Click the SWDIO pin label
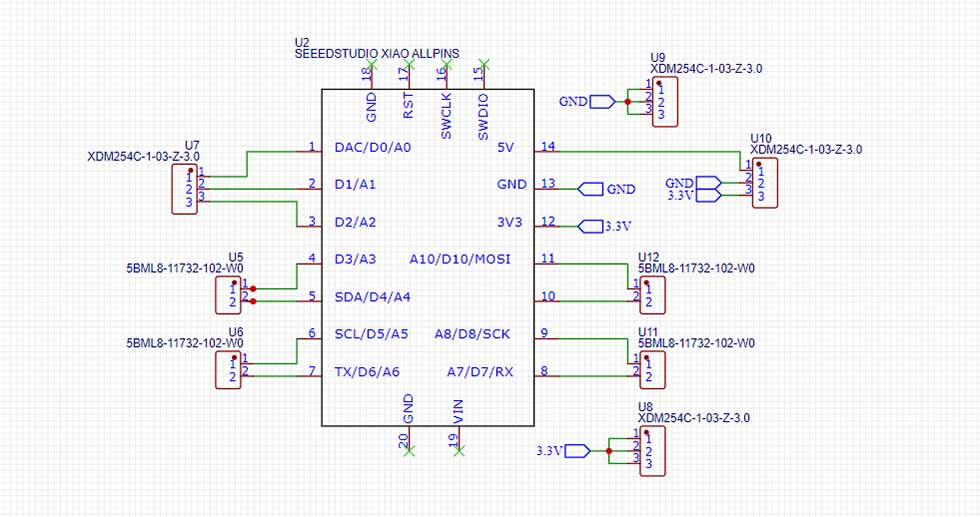 [x=483, y=117]
